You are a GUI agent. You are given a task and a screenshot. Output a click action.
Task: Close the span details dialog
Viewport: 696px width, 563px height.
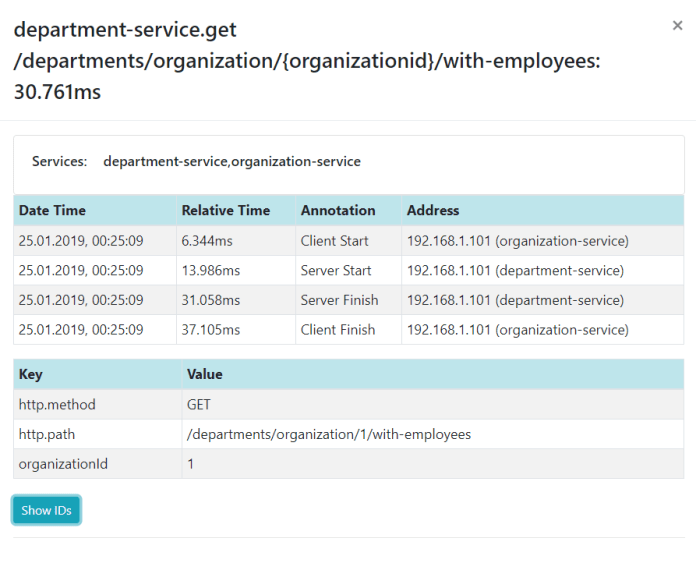tap(677, 26)
